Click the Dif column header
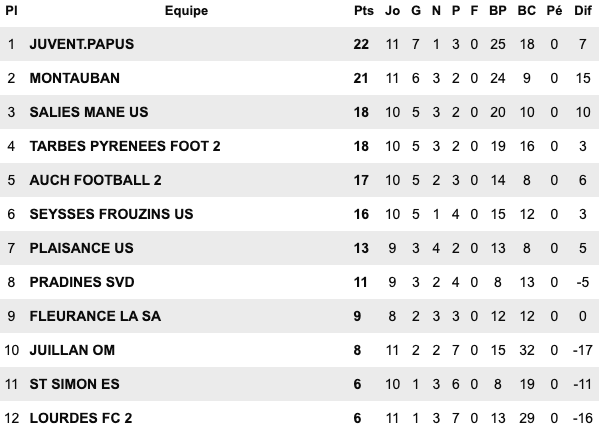This screenshot has width=604, height=433. (583, 11)
